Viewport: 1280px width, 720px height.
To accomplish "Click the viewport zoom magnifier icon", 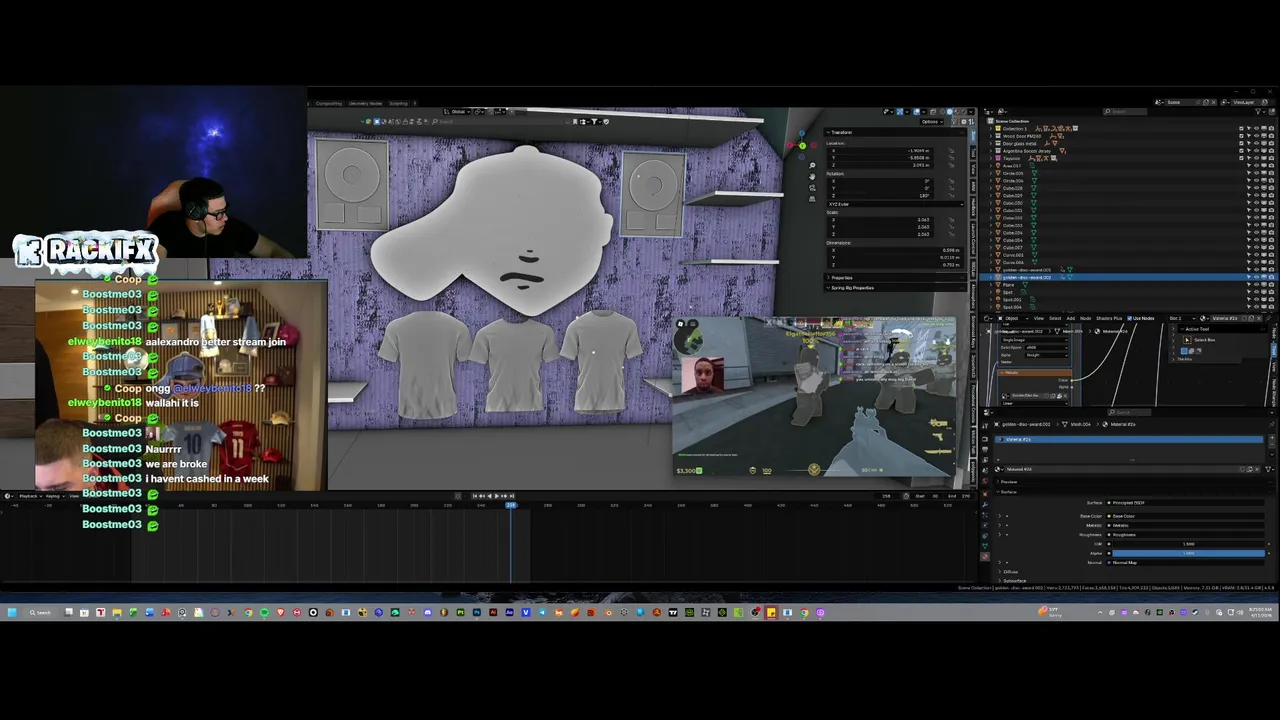I will click(x=812, y=165).
